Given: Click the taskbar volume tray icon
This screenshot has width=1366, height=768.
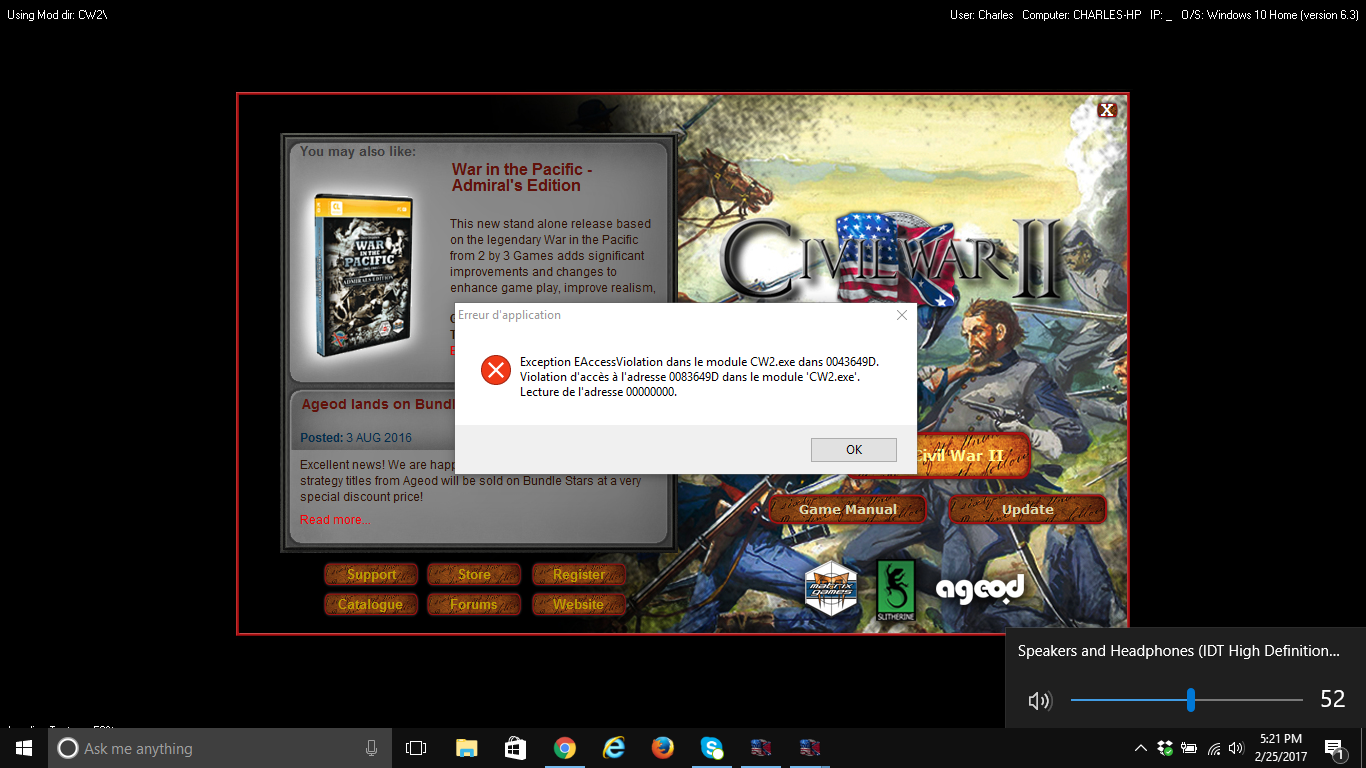Looking at the screenshot, I should coord(1236,748).
